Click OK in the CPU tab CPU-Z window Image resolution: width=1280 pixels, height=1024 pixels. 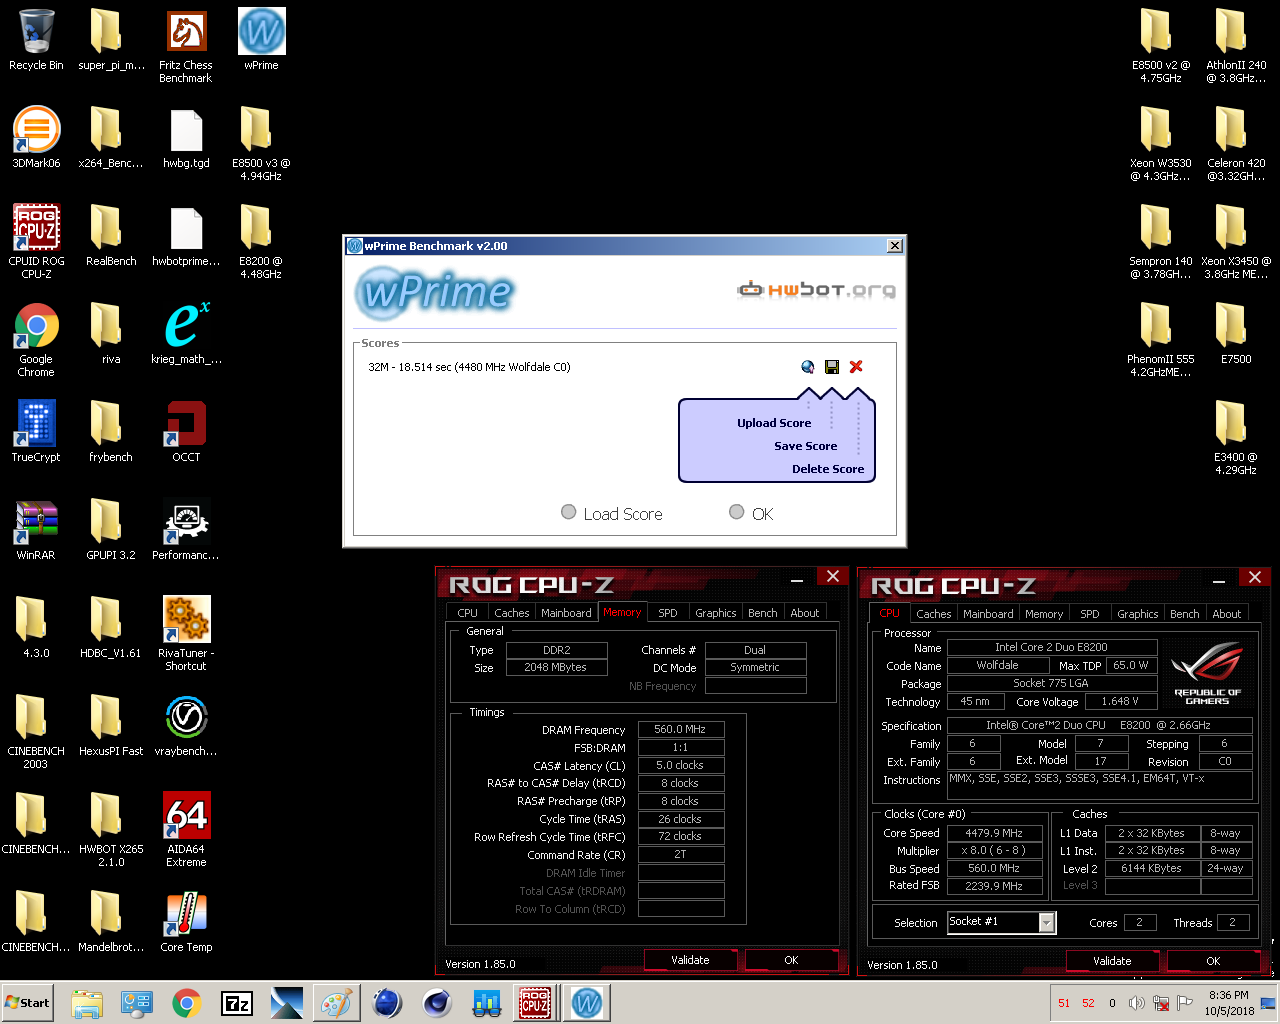tap(1213, 961)
